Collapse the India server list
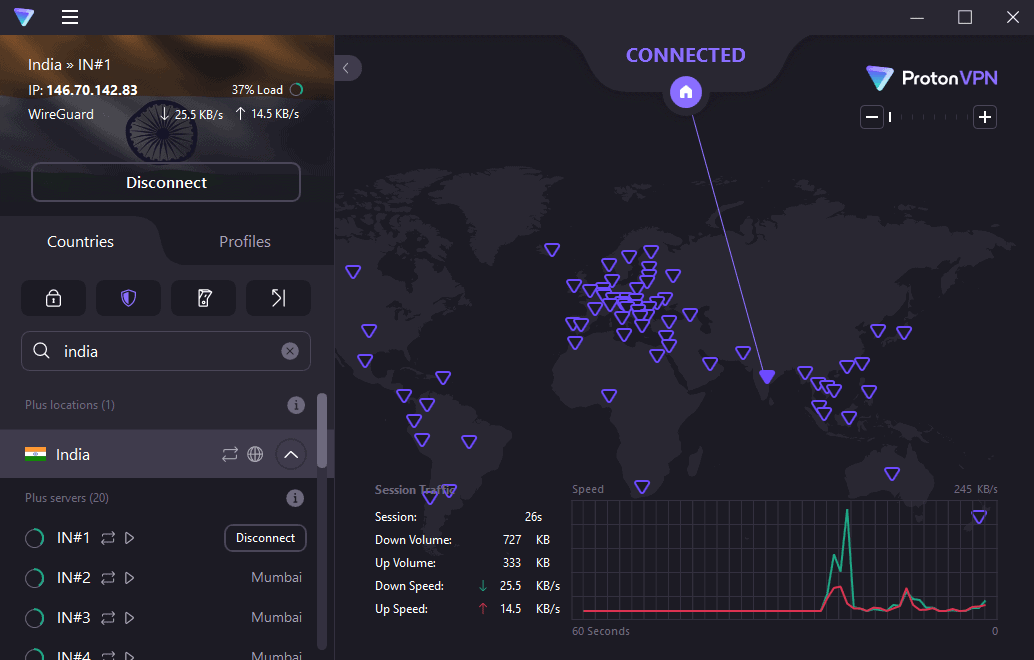This screenshot has width=1034, height=660. pyautogui.click(x=291, y=455)
